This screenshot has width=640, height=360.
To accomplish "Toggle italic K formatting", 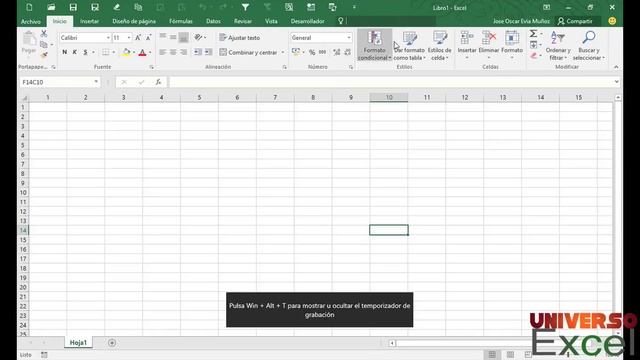I will click(75, 52).
